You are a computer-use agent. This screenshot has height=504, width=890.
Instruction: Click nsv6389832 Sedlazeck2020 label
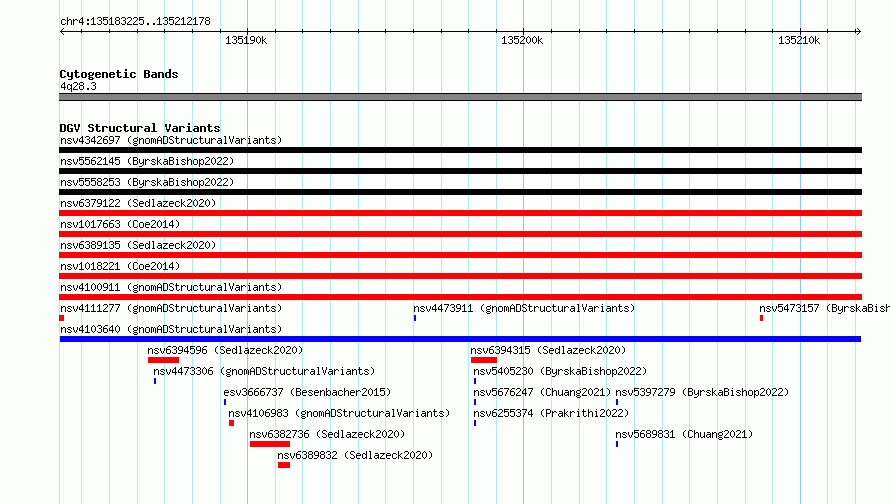[355, 455]
